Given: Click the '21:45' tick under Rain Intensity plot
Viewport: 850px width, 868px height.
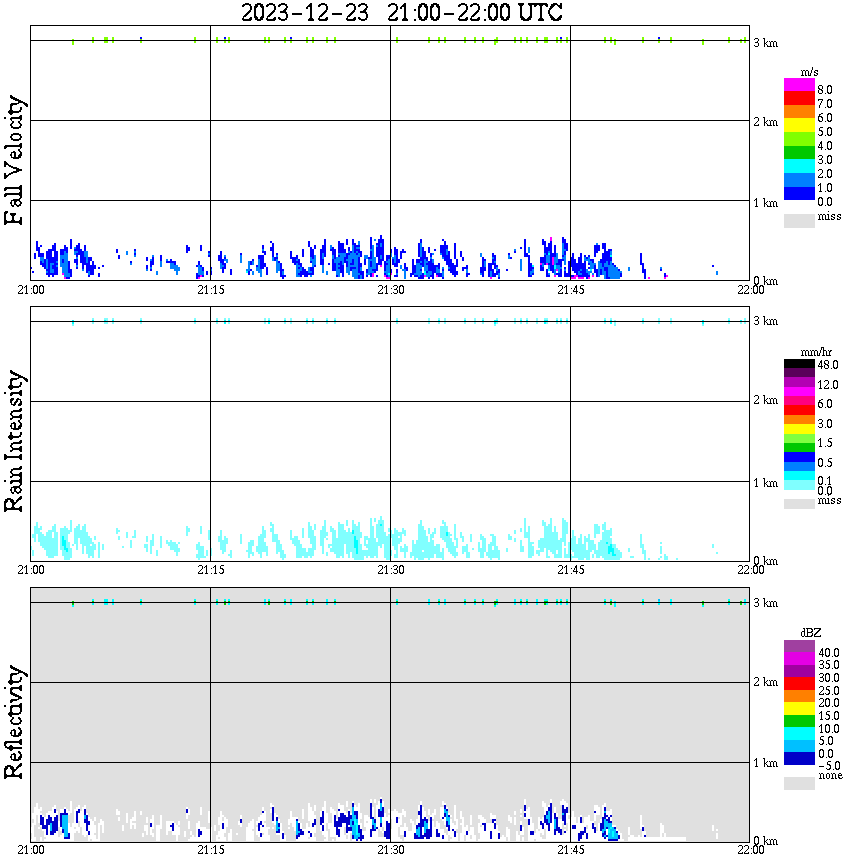Looking at the screenshot, I should pyautogui.click(x=571, y=570).
